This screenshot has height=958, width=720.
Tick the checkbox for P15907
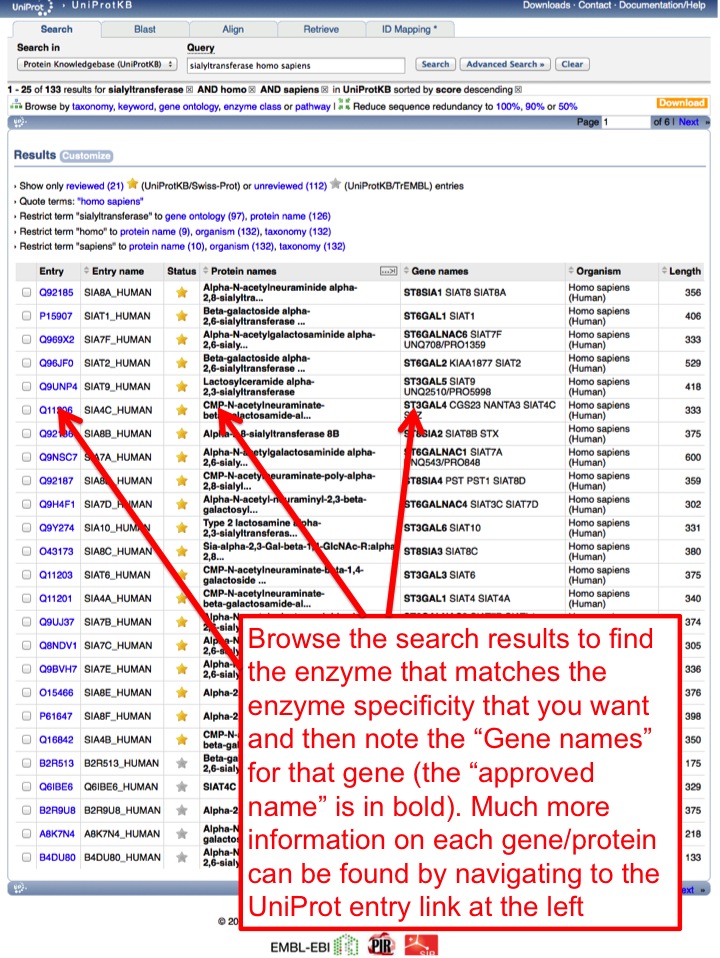coord(26,316)
